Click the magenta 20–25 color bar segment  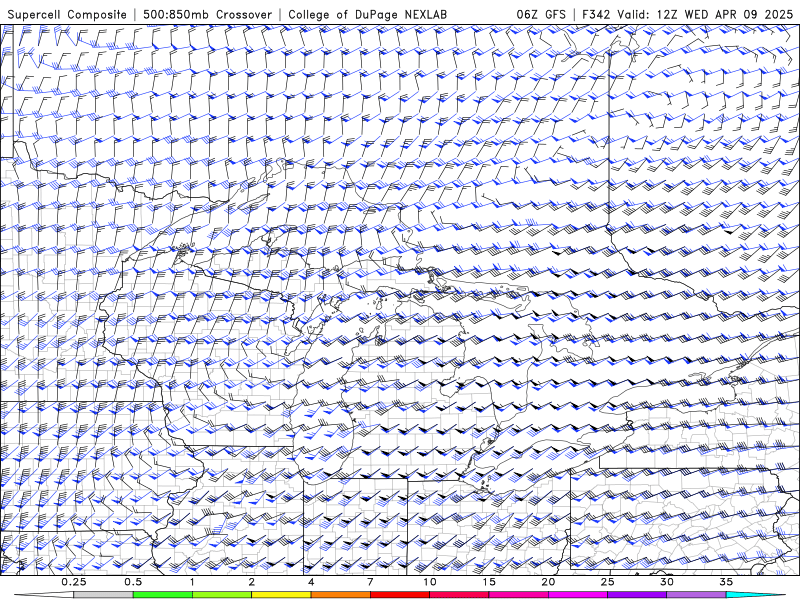pyautogui.click(x=578, y=595)
